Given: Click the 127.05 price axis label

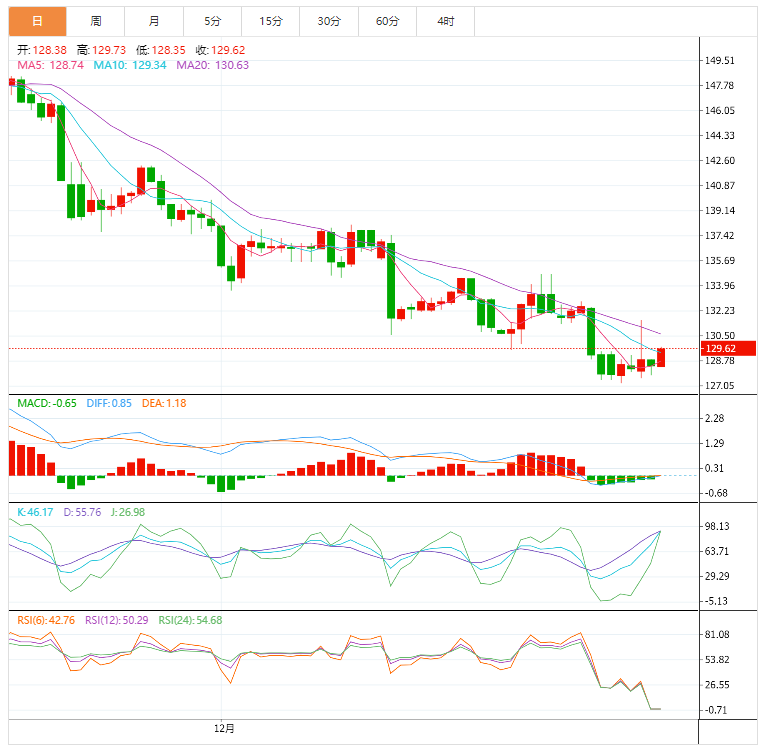Looking at the screenshot, I should click(x=720, y=386).
